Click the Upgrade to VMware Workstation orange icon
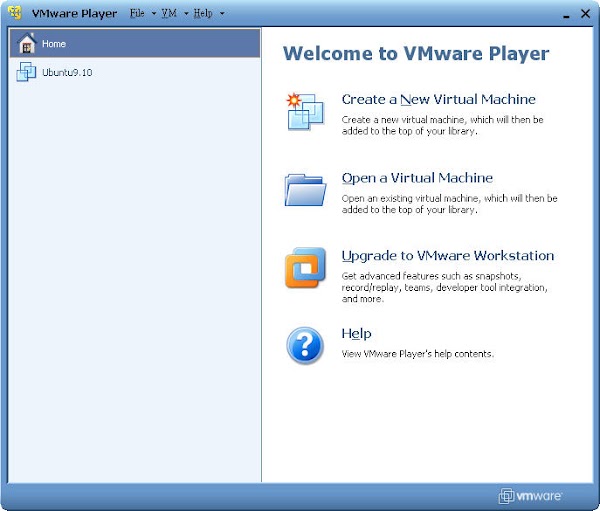Screen dimensions: 600x511 coord(305,267)
